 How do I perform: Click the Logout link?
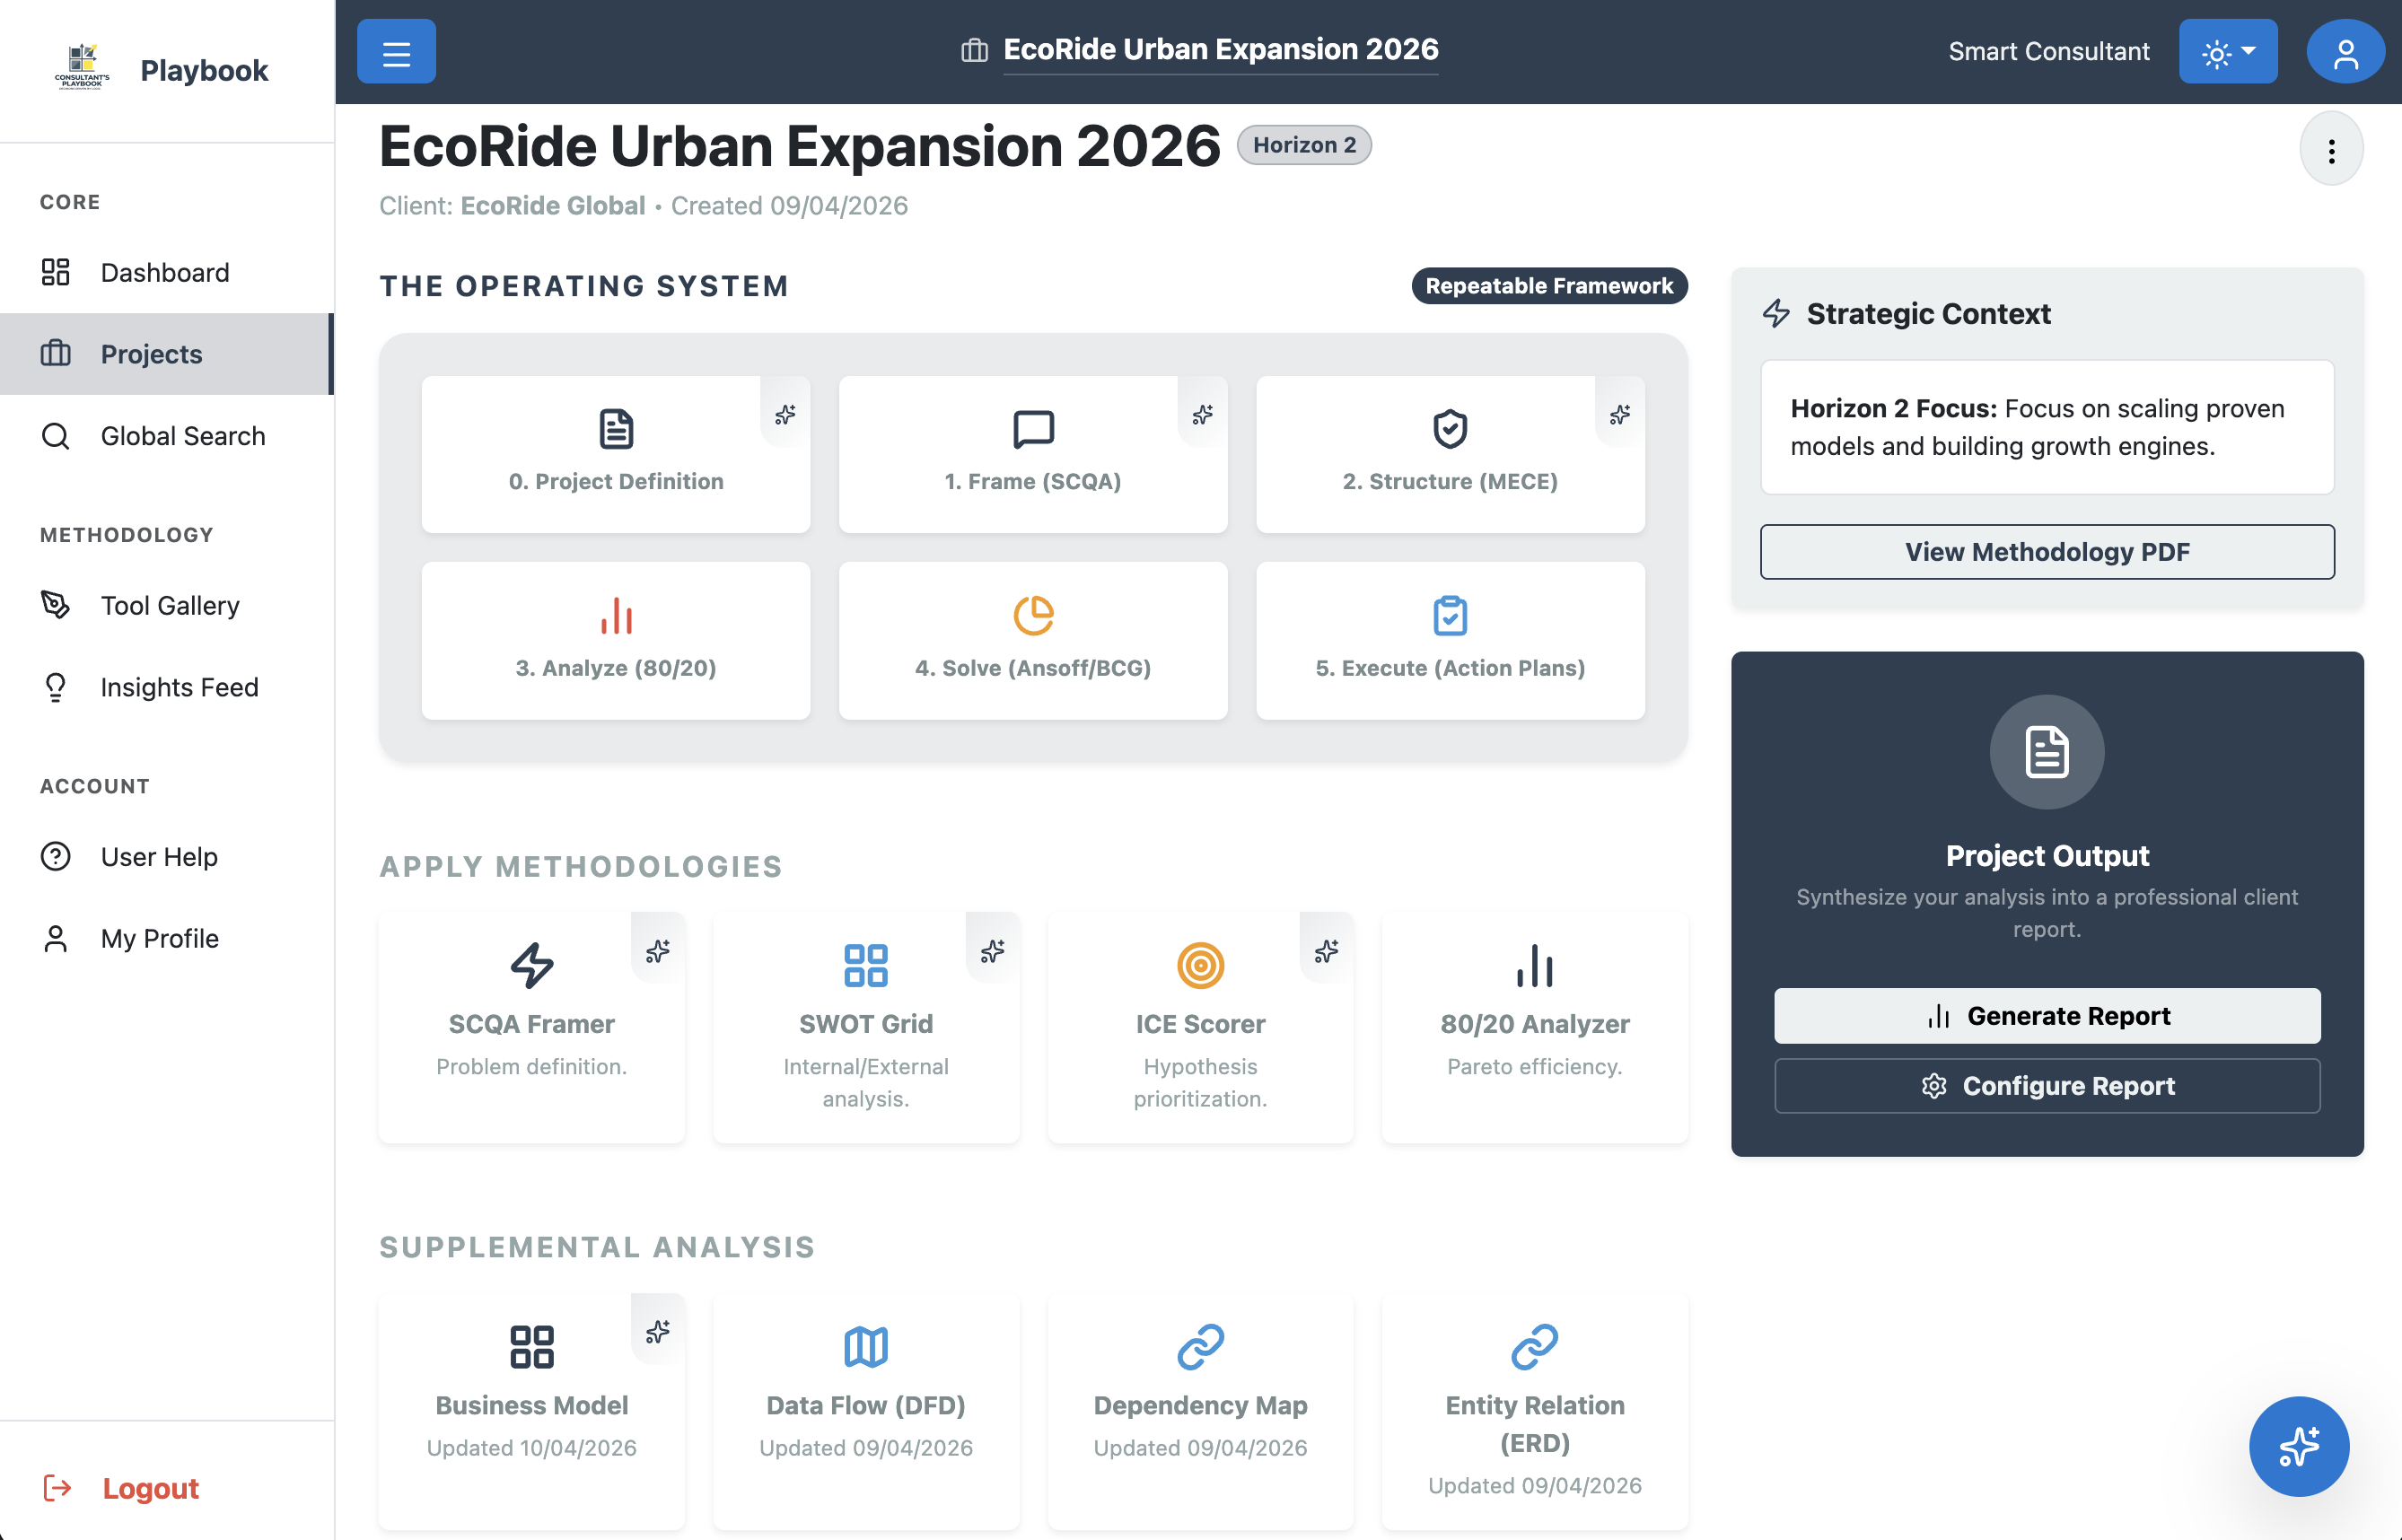(x=150, y=1488)
